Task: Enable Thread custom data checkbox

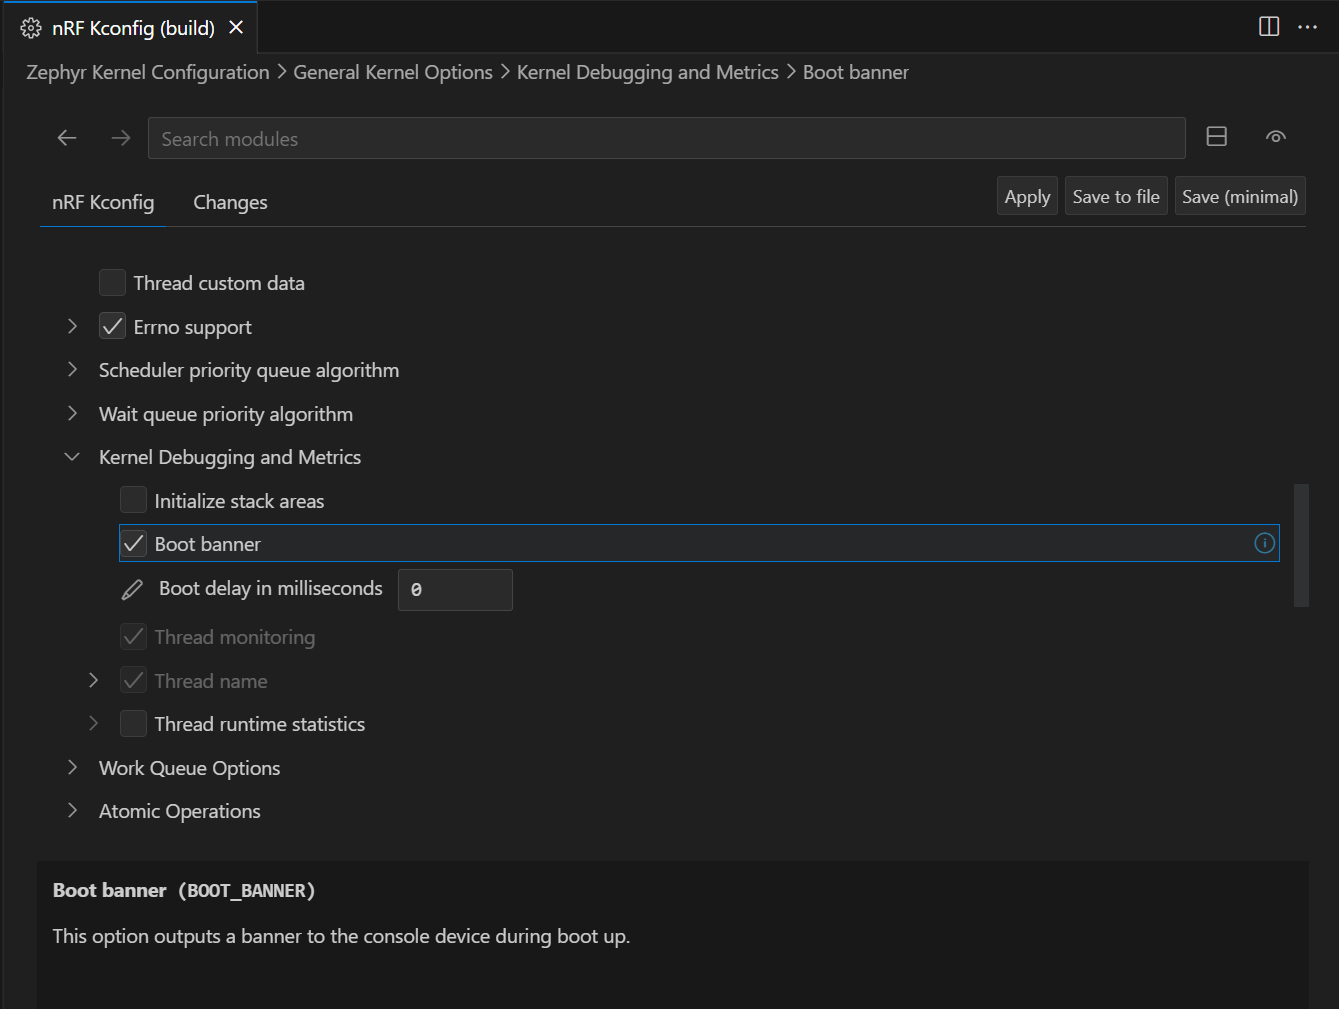Action: point(112,283)
